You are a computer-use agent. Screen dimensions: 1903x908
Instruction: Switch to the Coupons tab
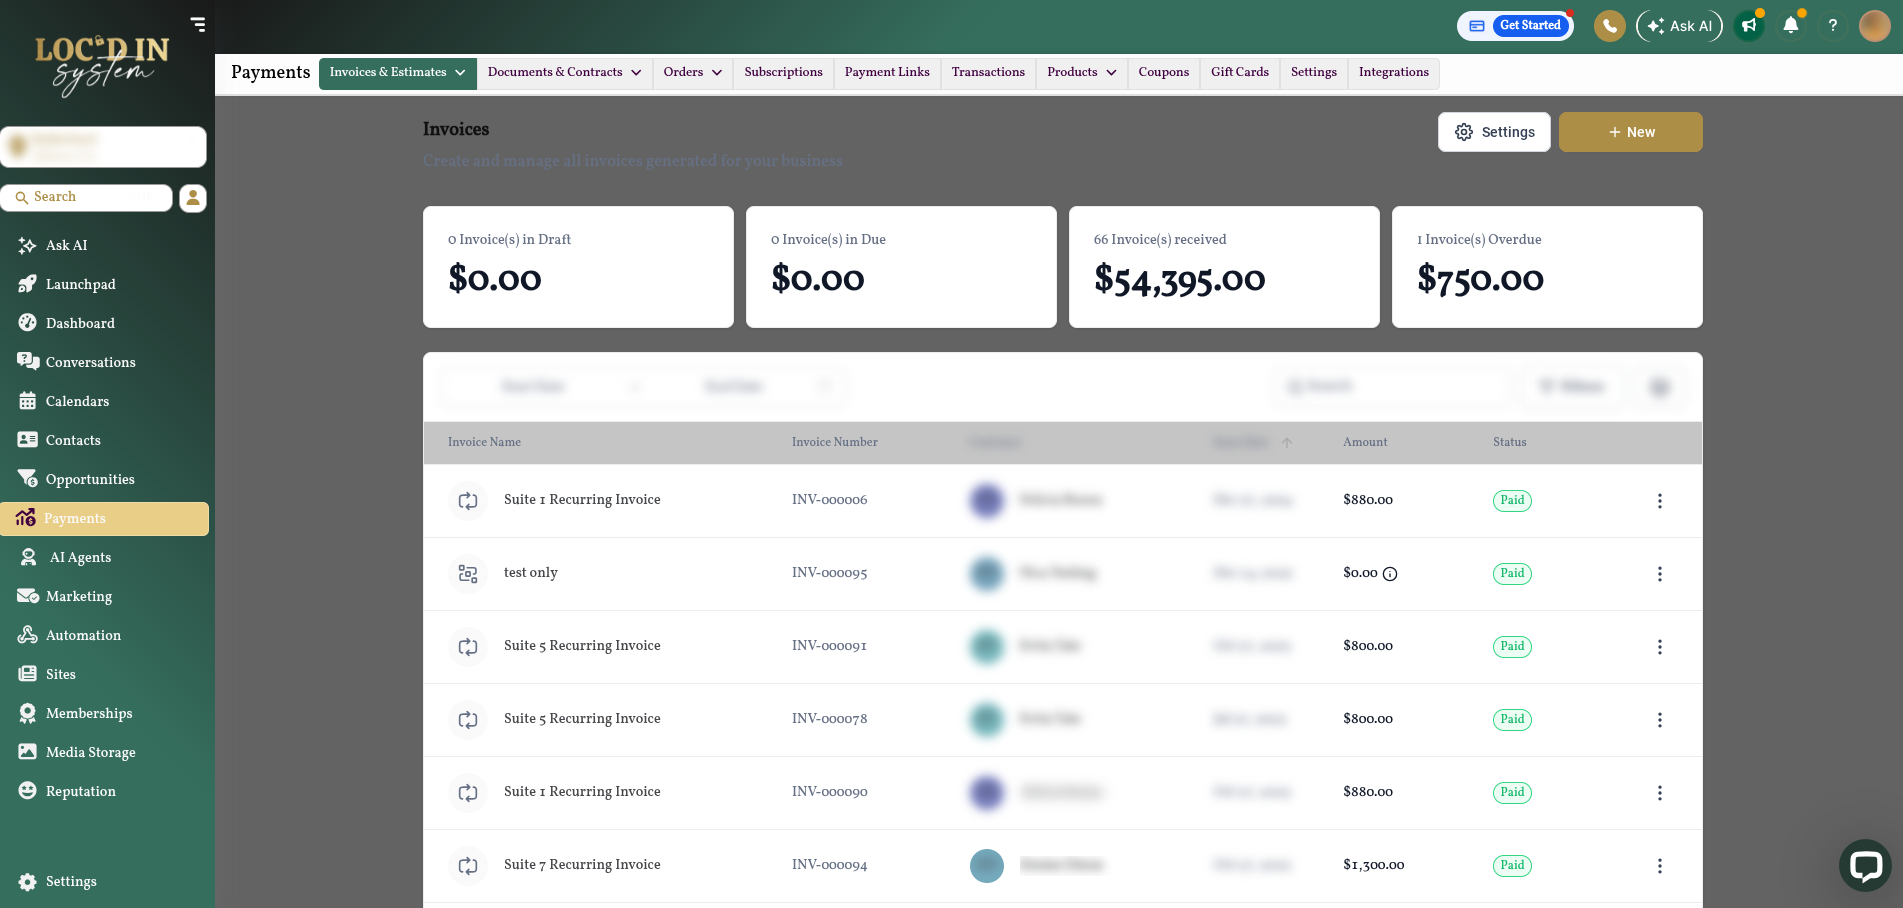(1164, 73)
